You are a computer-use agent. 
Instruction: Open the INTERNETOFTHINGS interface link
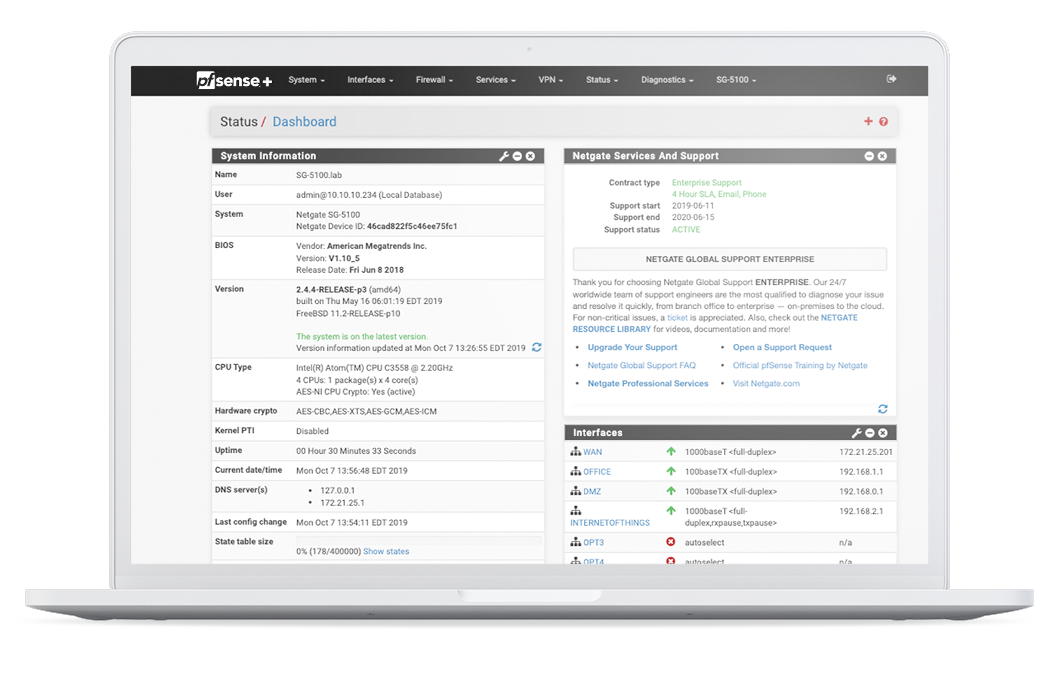[x=610, y=523]
